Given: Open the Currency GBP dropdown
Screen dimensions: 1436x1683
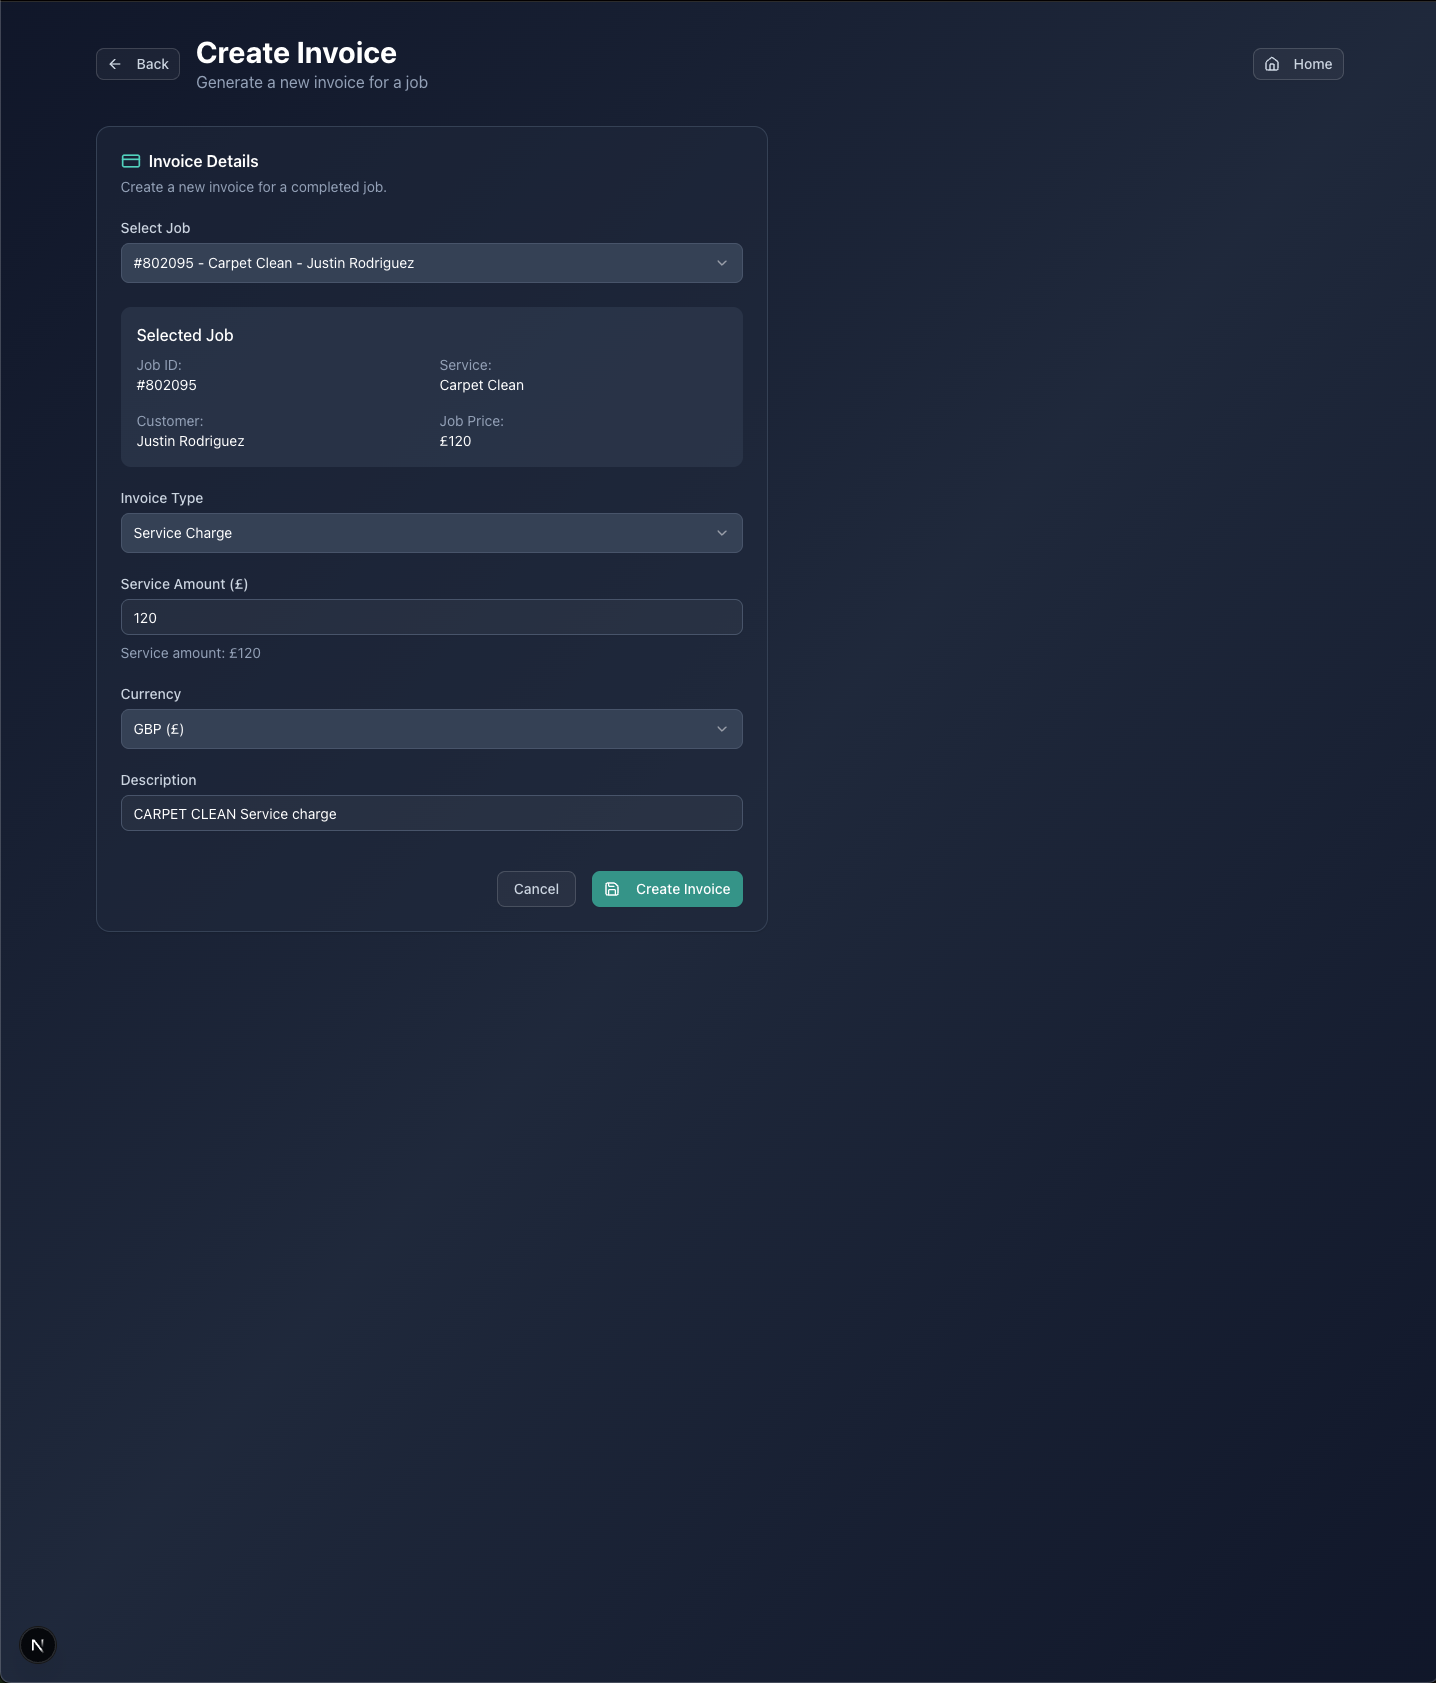Looking at the screenshot, I should pos(432,729).
